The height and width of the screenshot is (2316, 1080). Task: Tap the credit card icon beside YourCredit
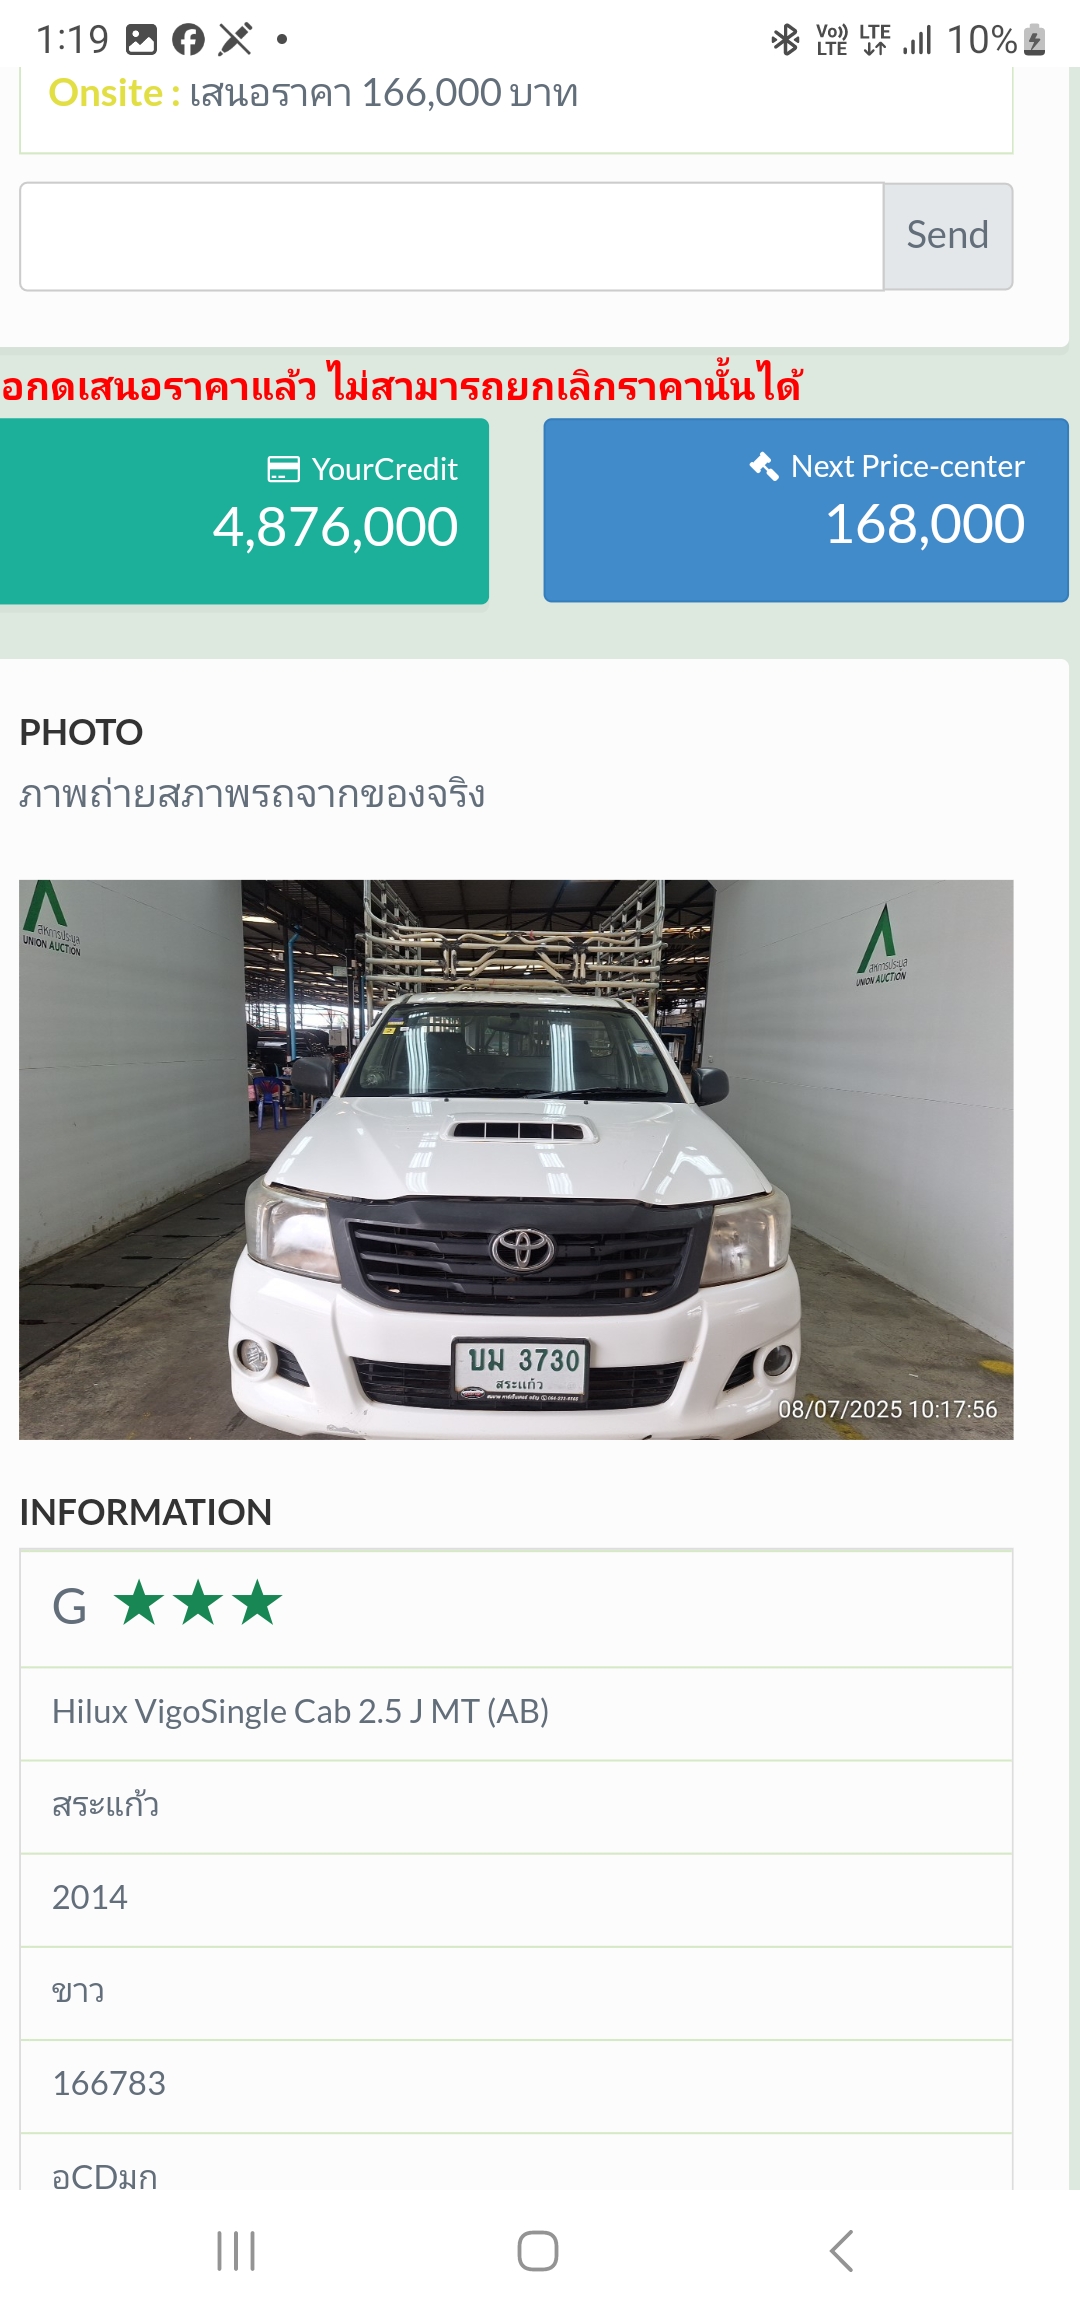(284, 469)
